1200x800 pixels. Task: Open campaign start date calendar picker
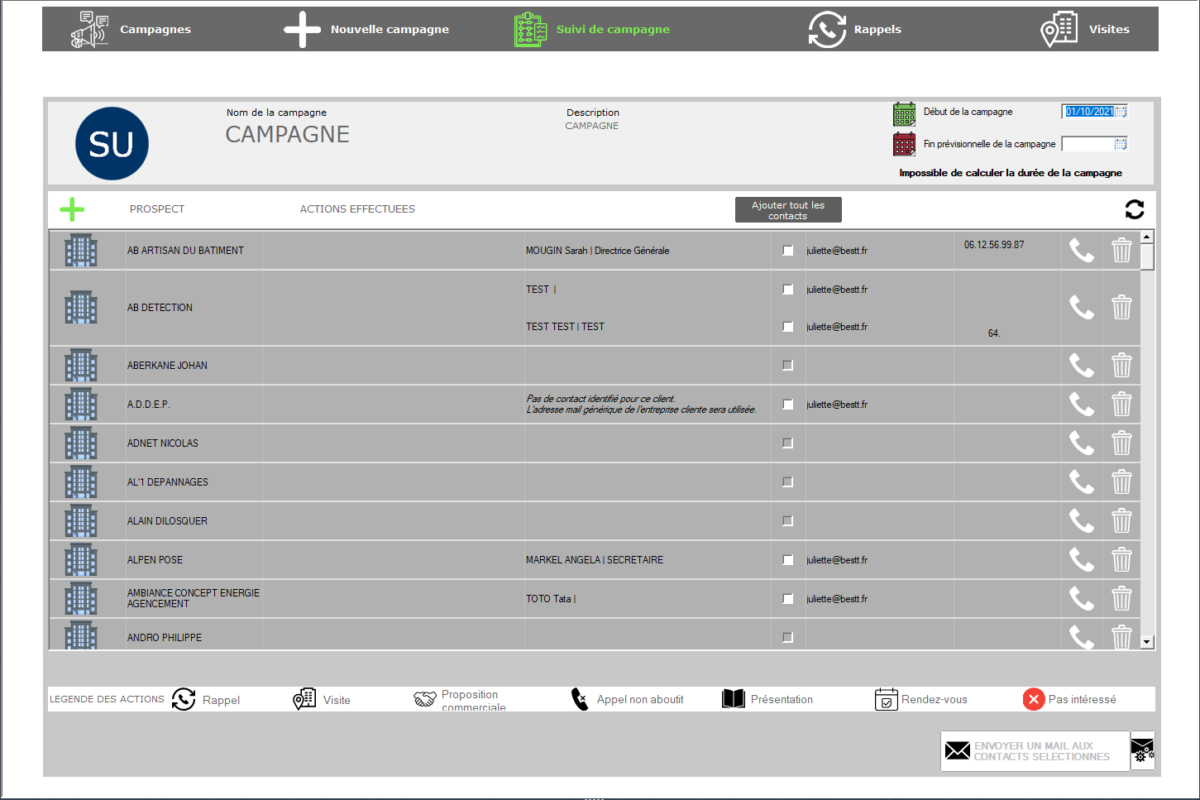[x=1121, y=112]
